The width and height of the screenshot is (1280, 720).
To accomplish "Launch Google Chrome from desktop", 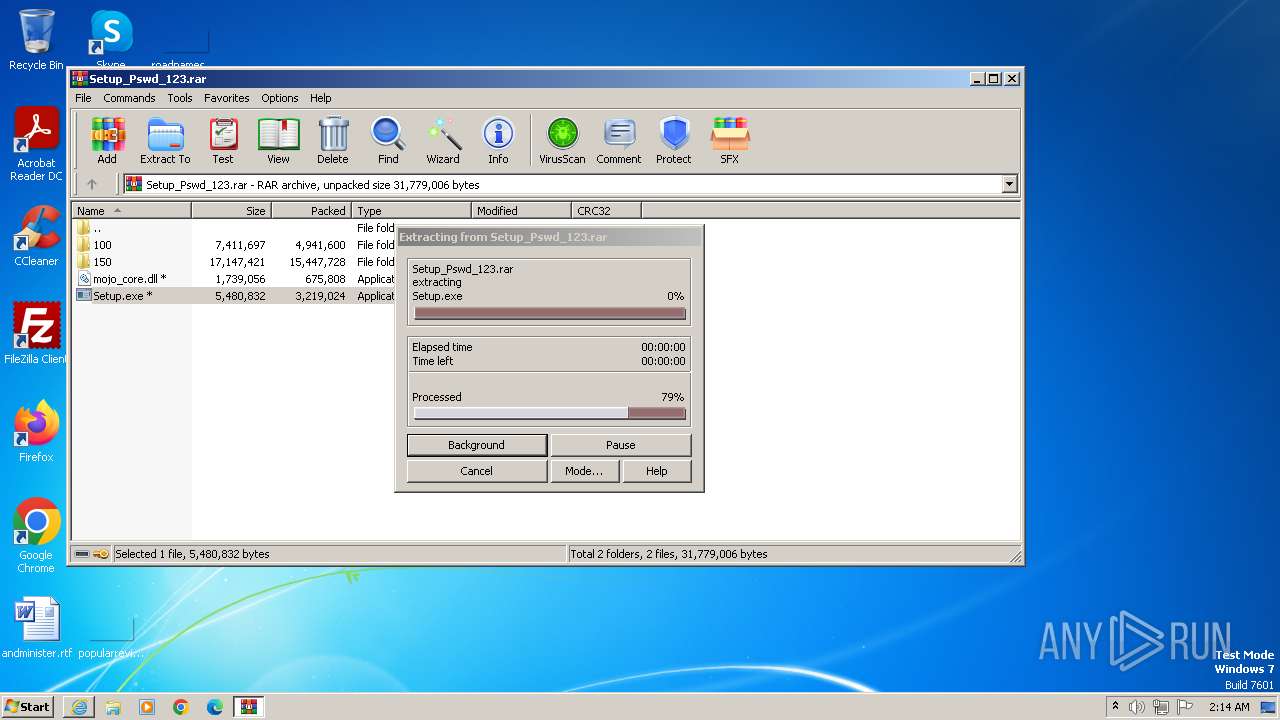I will (36, 536).
